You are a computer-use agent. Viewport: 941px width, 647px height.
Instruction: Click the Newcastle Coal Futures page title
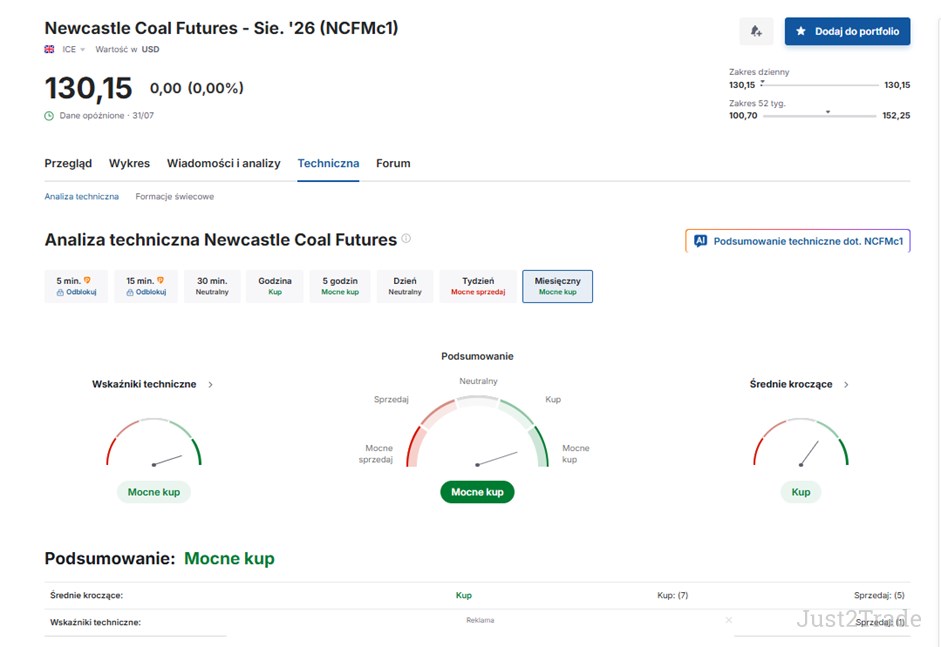(x=221, y=28)
